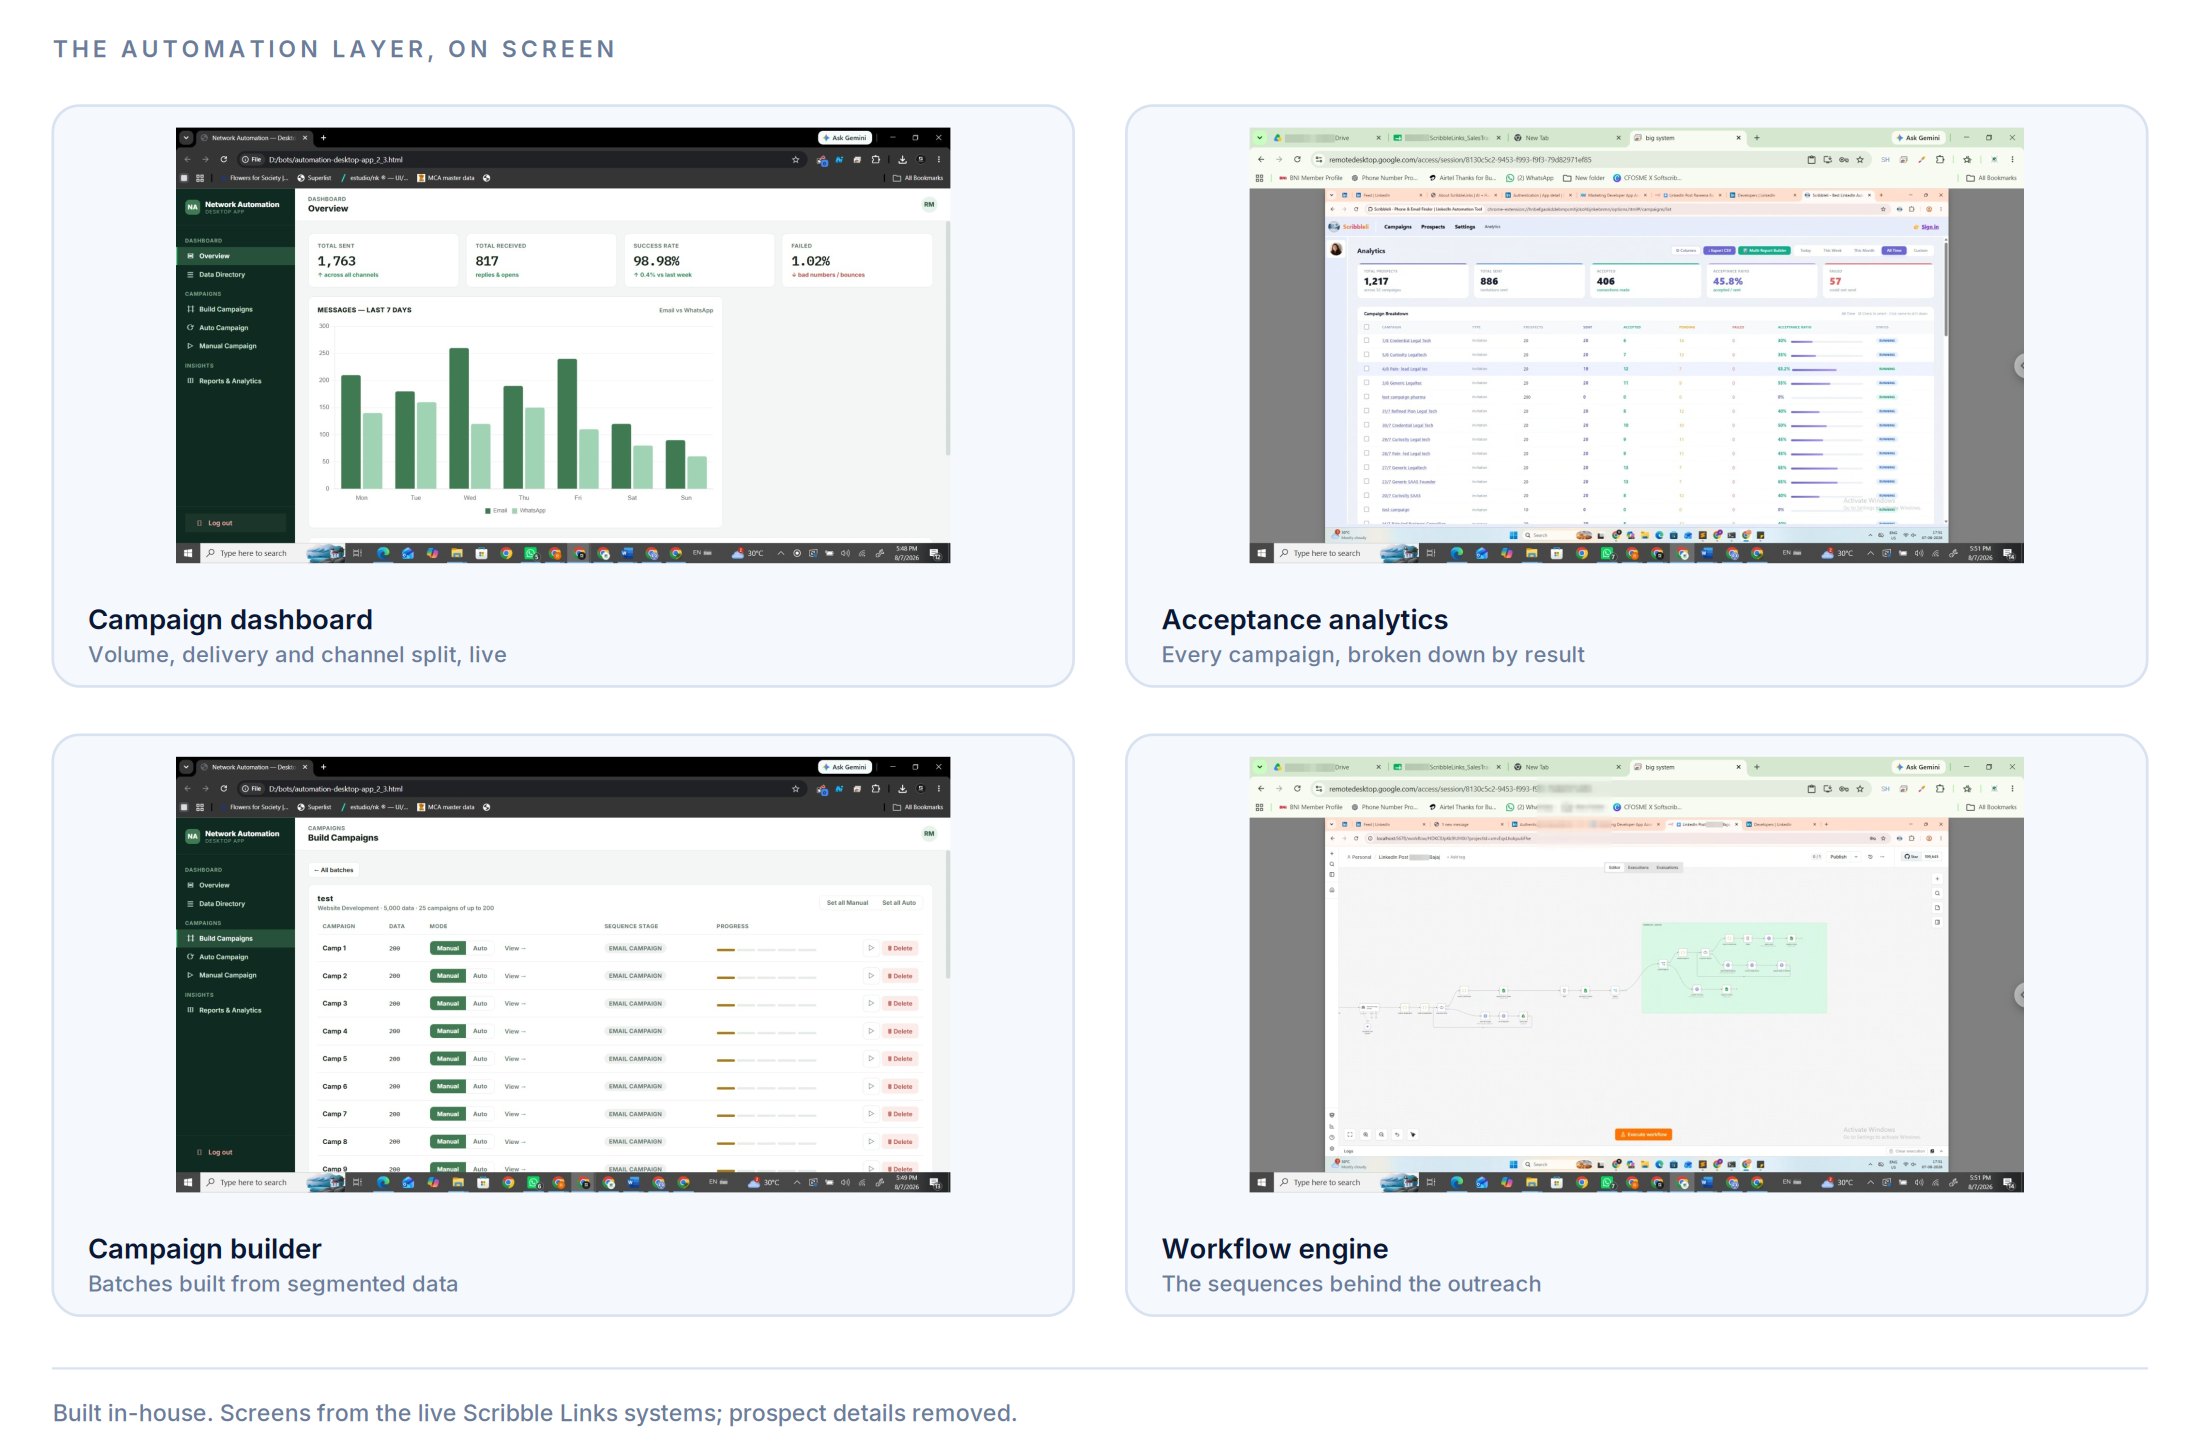
Task: Expand system tray chevron in Campaign dashboard taskbar
Action: [781, 553]
